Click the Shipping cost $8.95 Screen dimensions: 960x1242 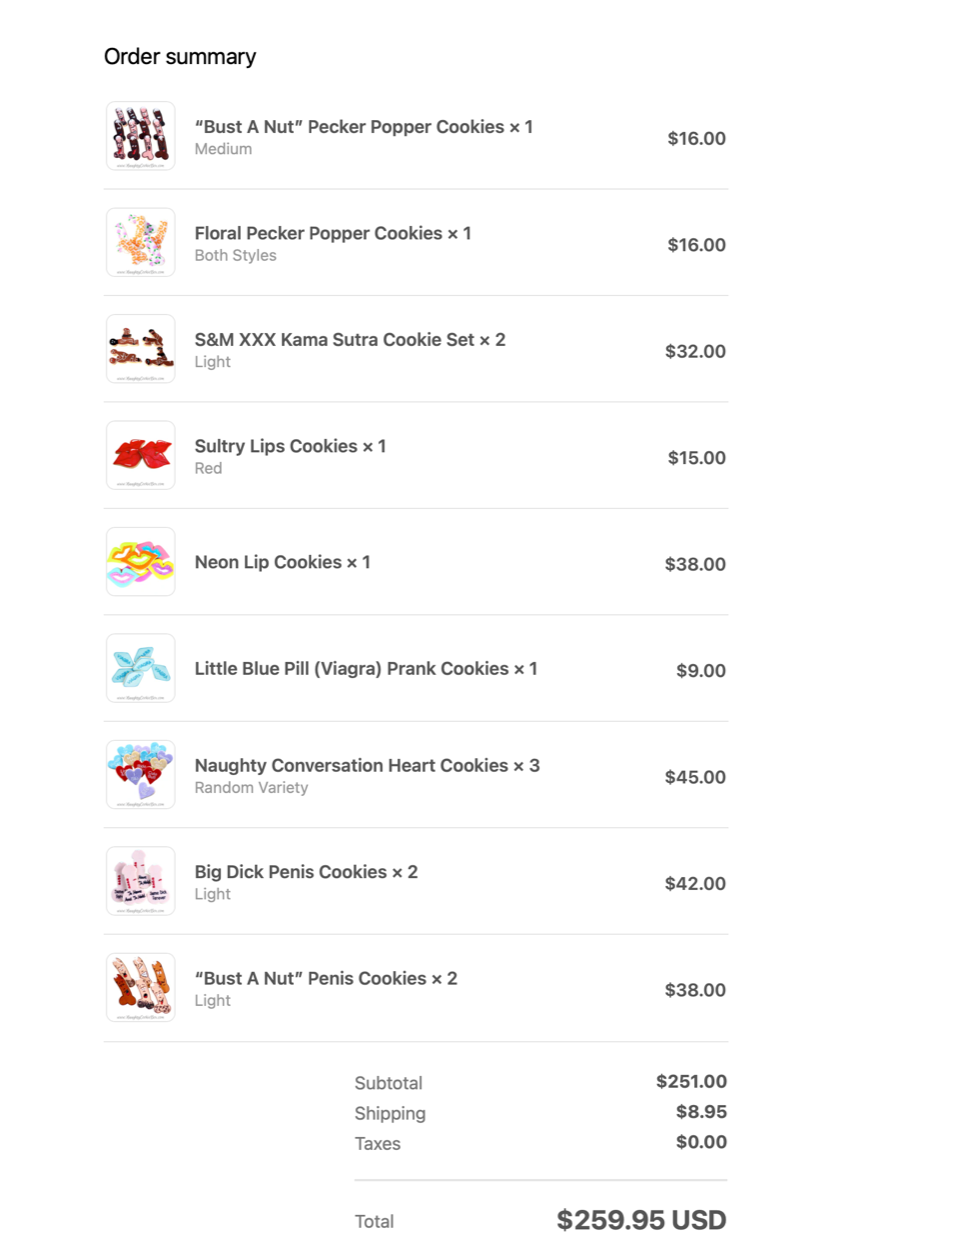(701, 1111)
